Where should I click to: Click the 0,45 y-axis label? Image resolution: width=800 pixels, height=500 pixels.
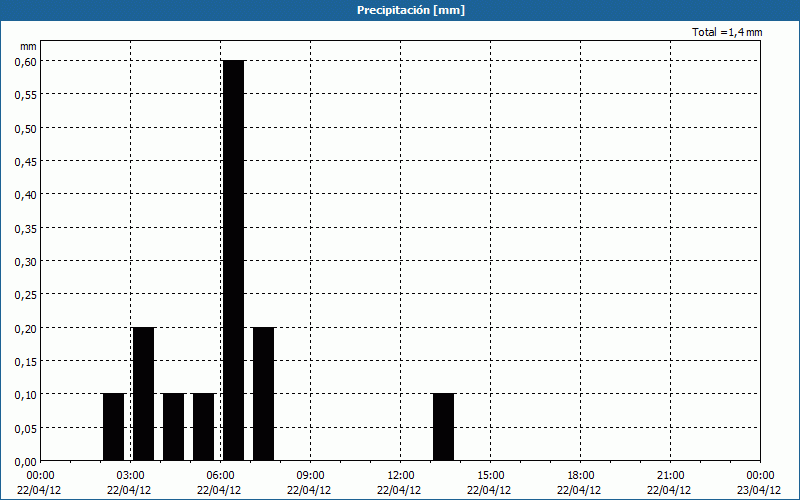(x=26, y=161)
